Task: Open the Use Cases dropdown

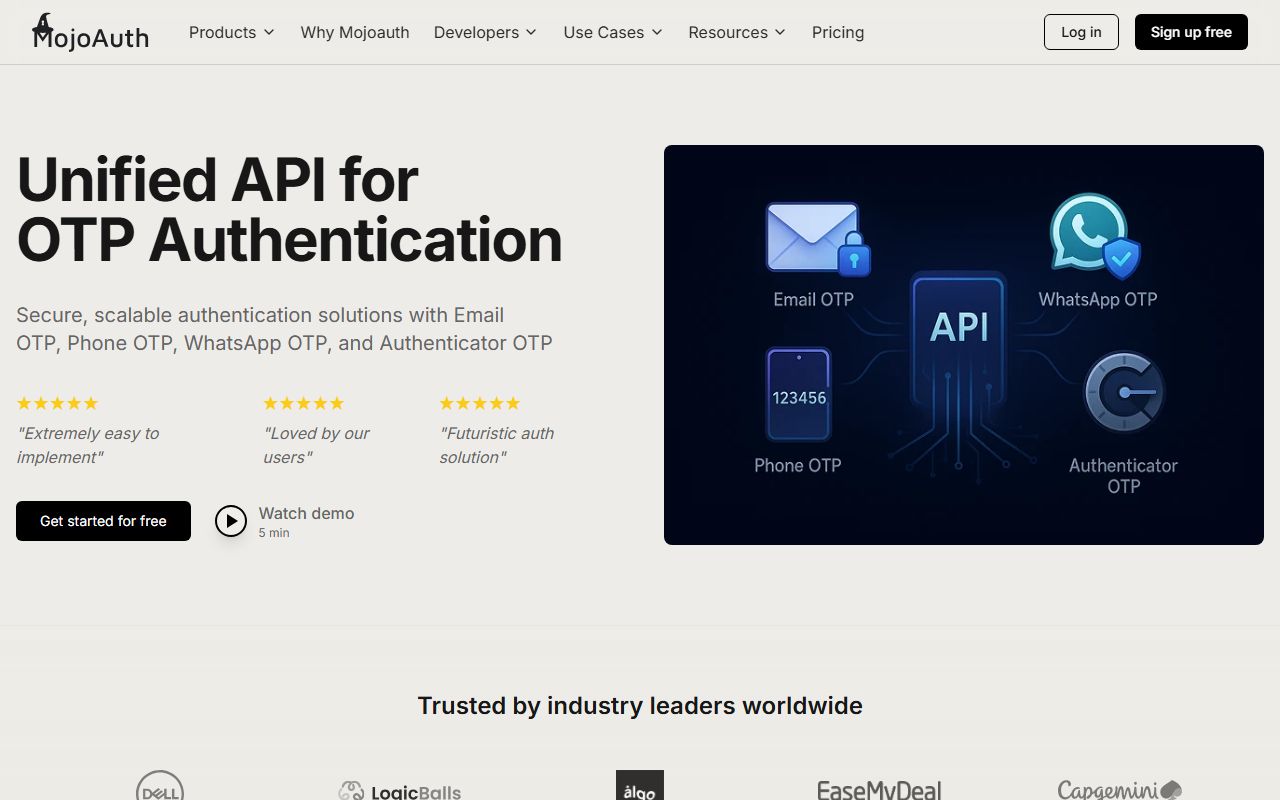Action: [x=612, y=32]
